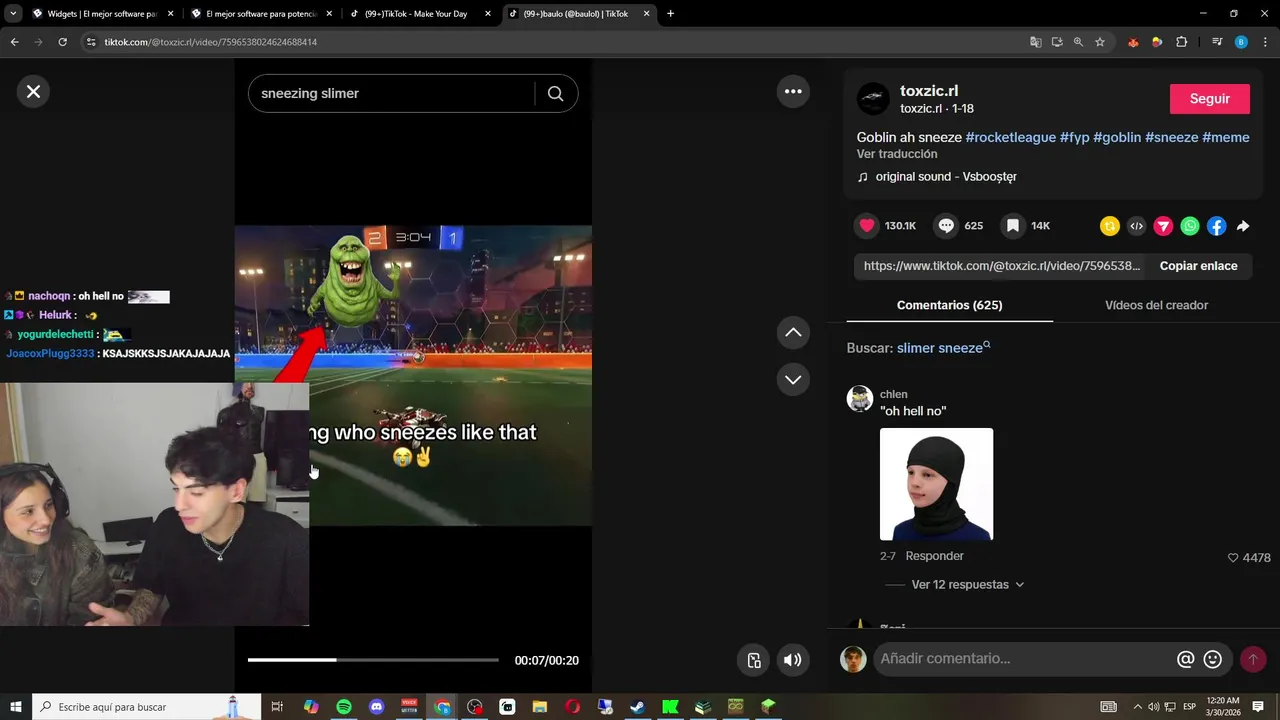The width and height of the screenshot is (1280, 720).
Task: Open chlen's profile avatar in comments
Action: tap(860, 399)
